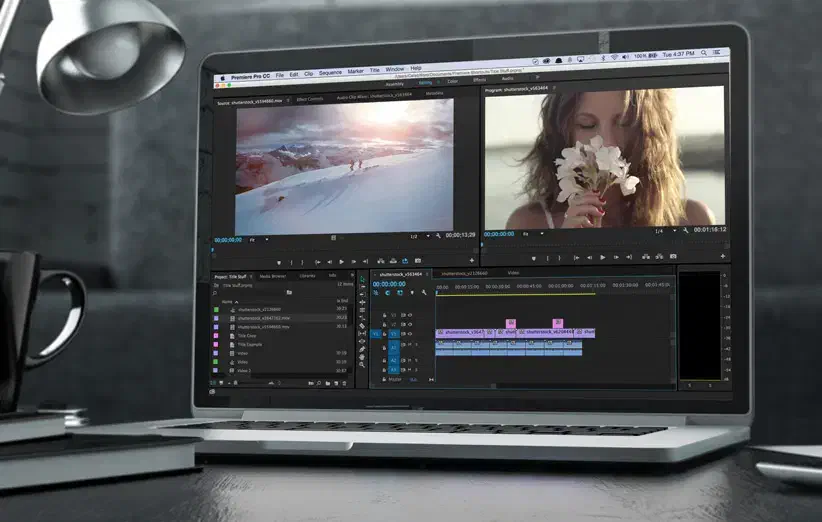Switch to the Media Browser tab

pos(272,275)
